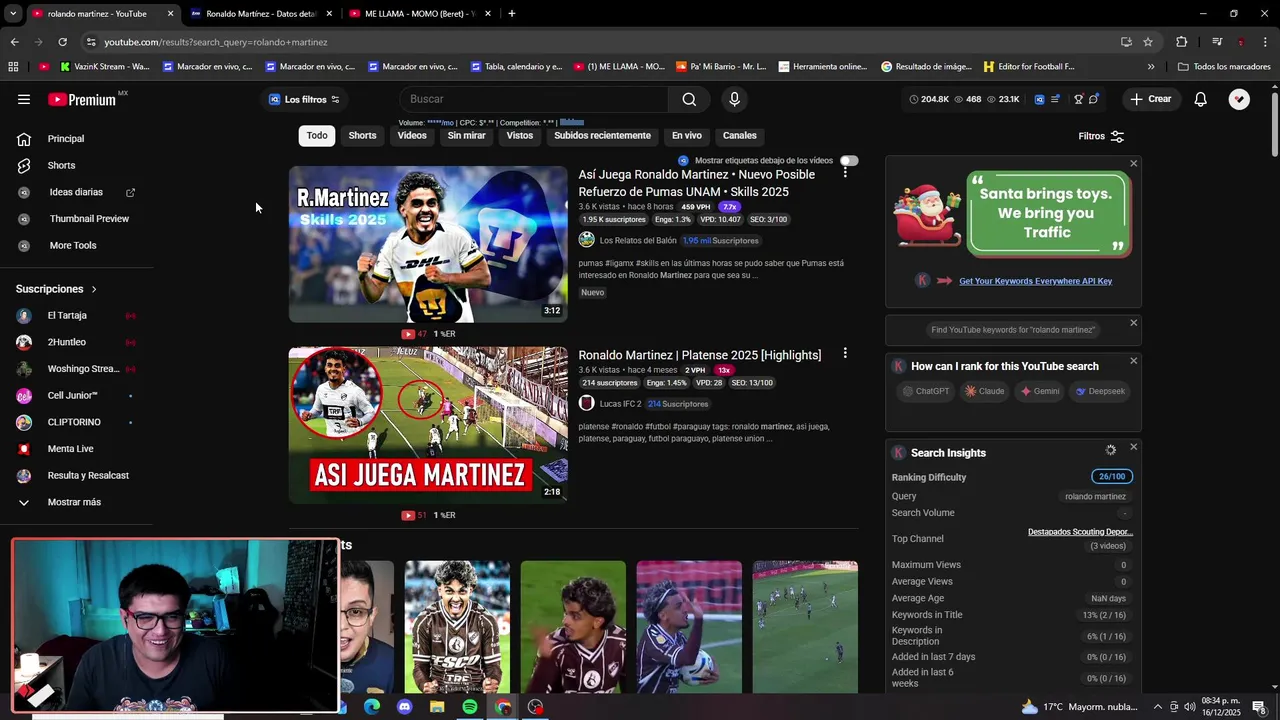Open the account avatar menu
This screenshot has height=720, width=1280.
(1239, 99)
